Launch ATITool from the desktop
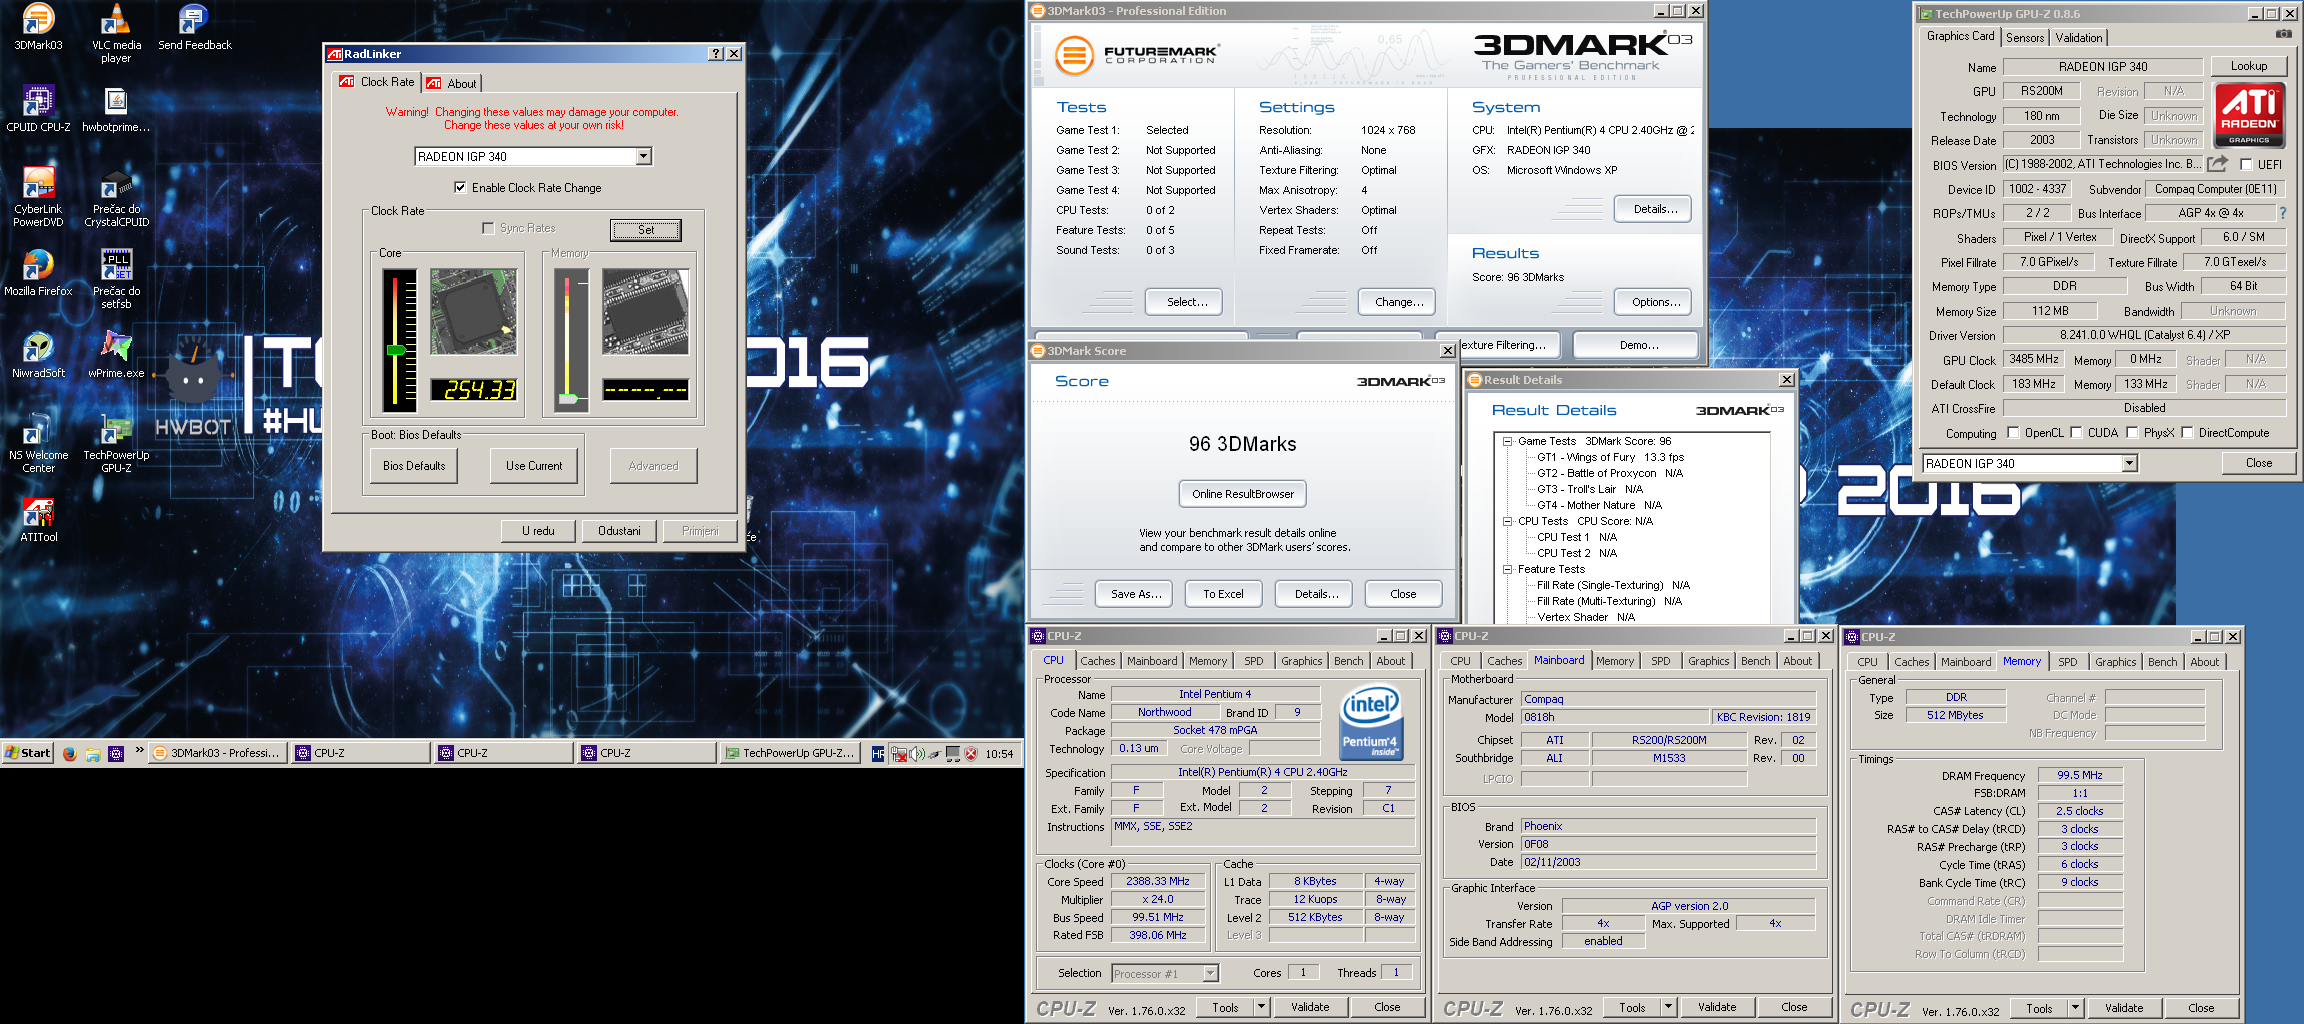The width and height of the screenshot is (2304, 1024). [x=38, y=519]
